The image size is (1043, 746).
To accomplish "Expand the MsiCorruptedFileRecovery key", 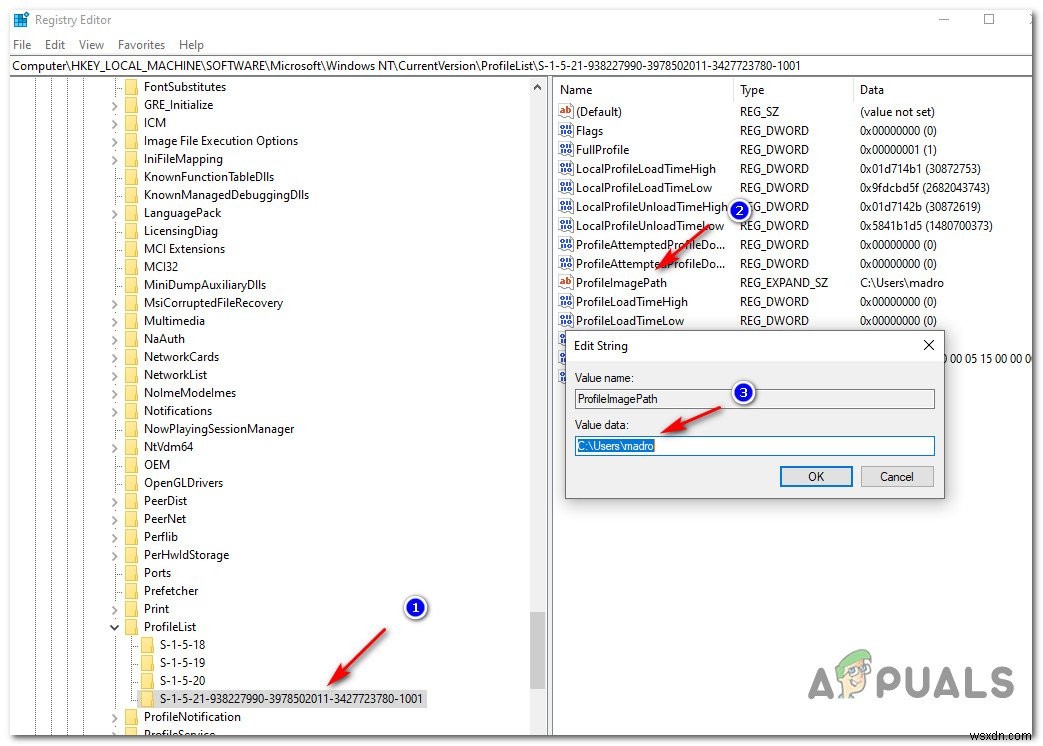I will pyautogui.click(x=114, y=303).
